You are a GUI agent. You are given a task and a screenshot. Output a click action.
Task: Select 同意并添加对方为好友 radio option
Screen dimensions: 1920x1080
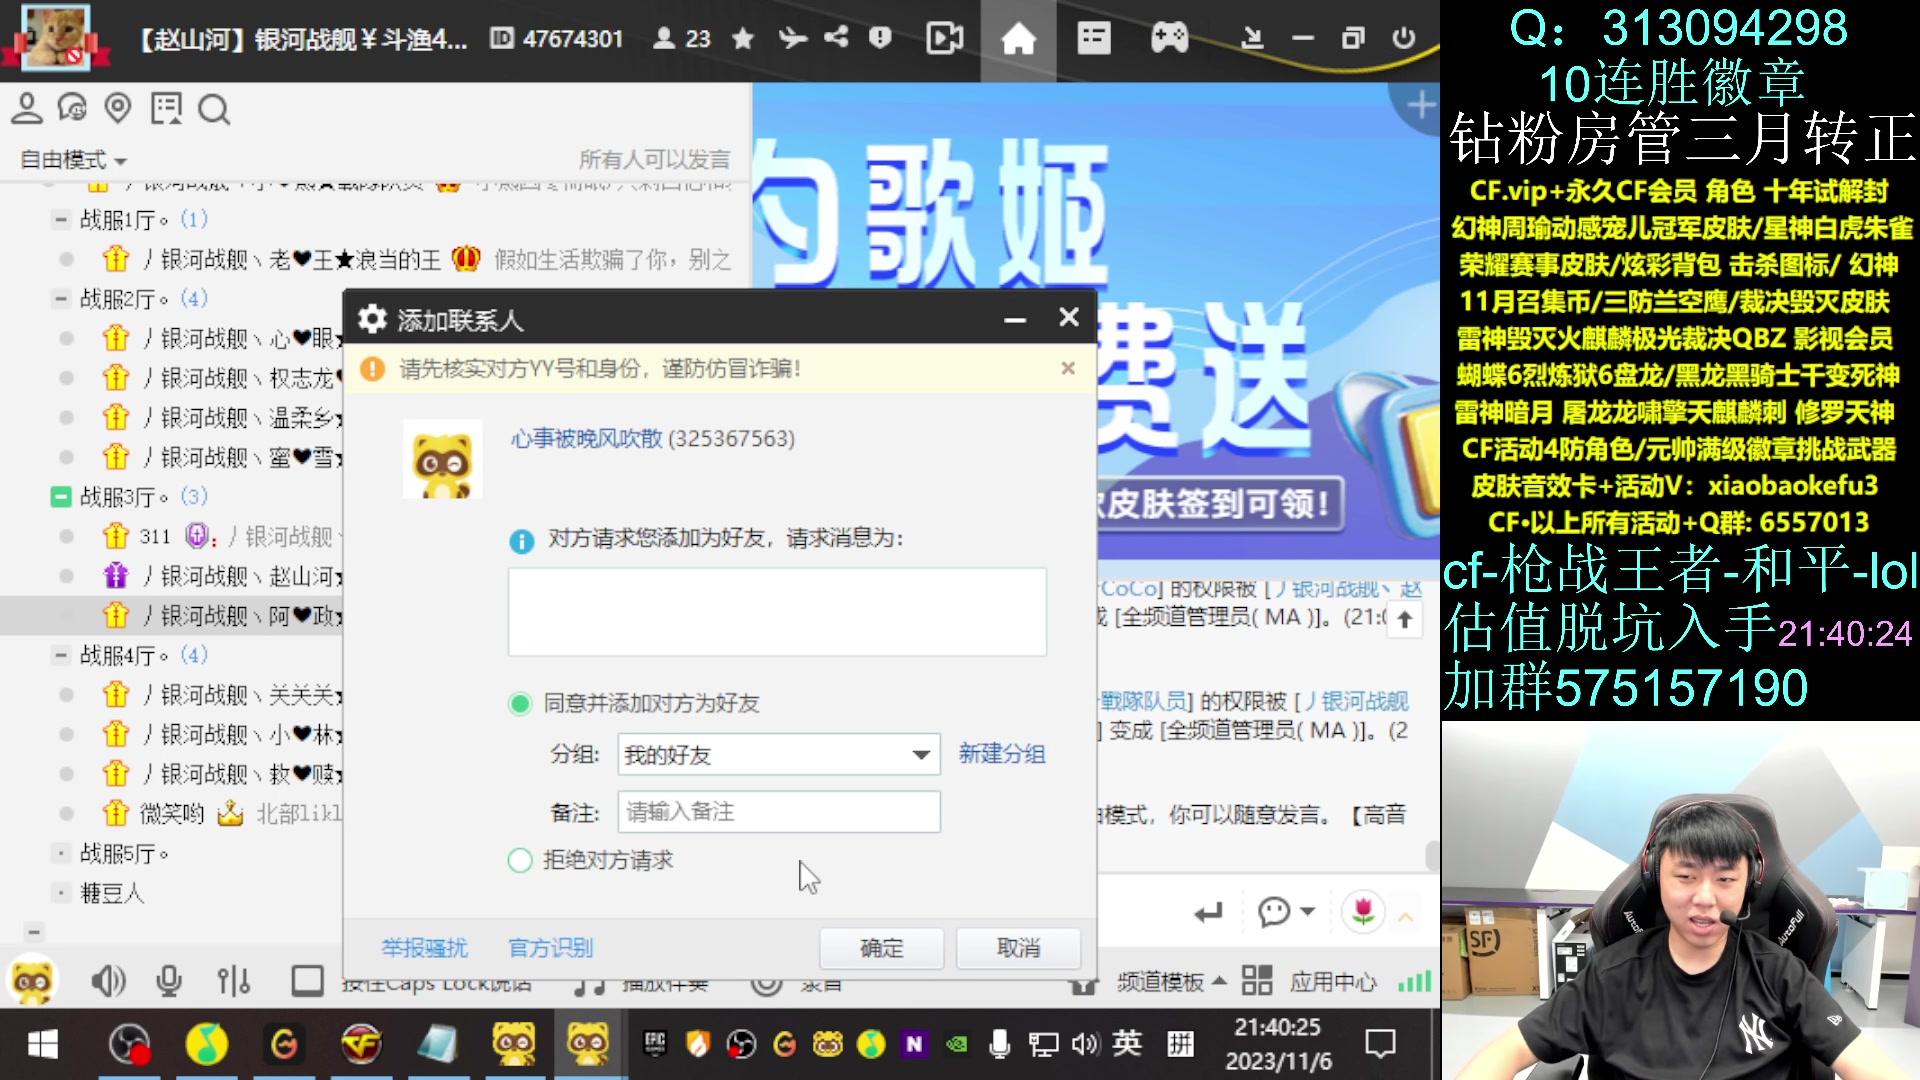519,703
